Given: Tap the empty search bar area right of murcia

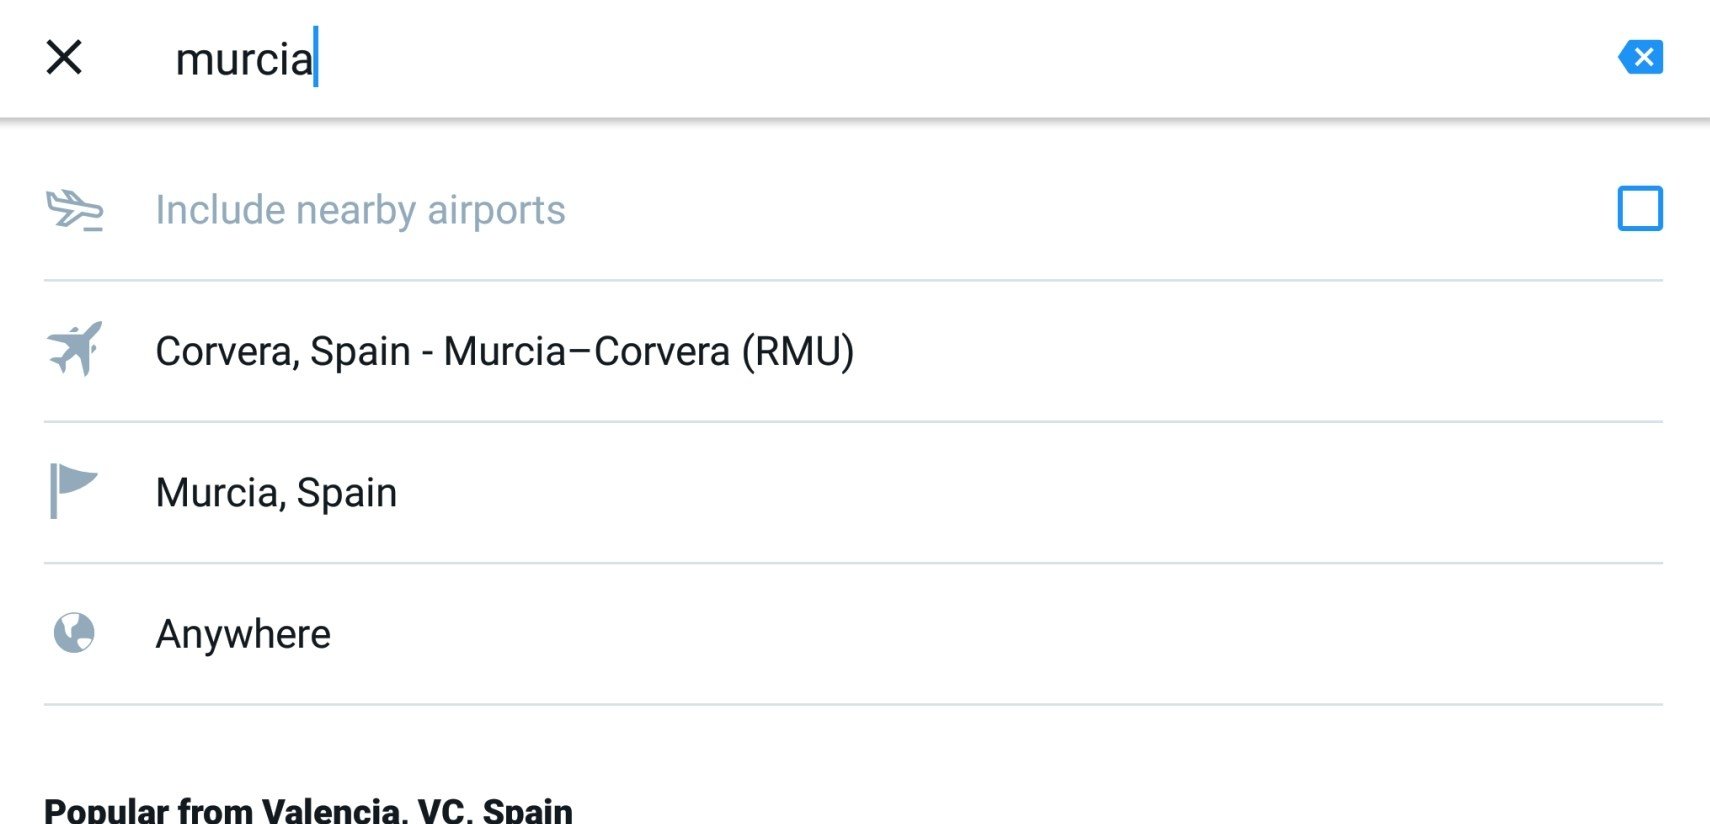Looking at the screenshot, I should coord(960,58).
